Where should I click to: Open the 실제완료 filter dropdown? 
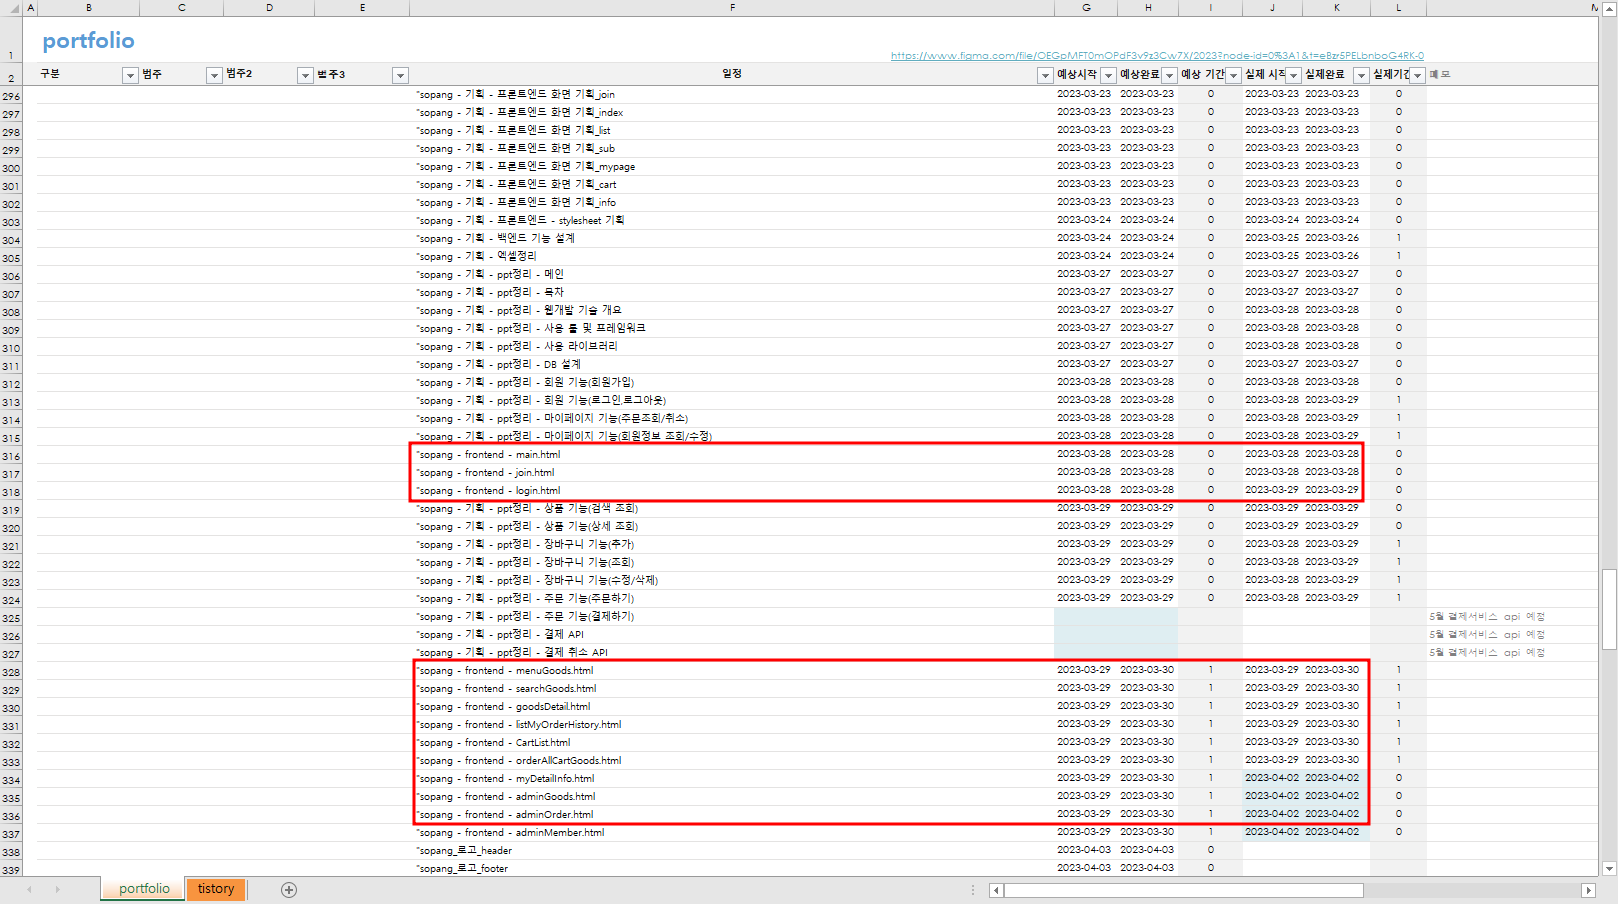[1361, 75]
